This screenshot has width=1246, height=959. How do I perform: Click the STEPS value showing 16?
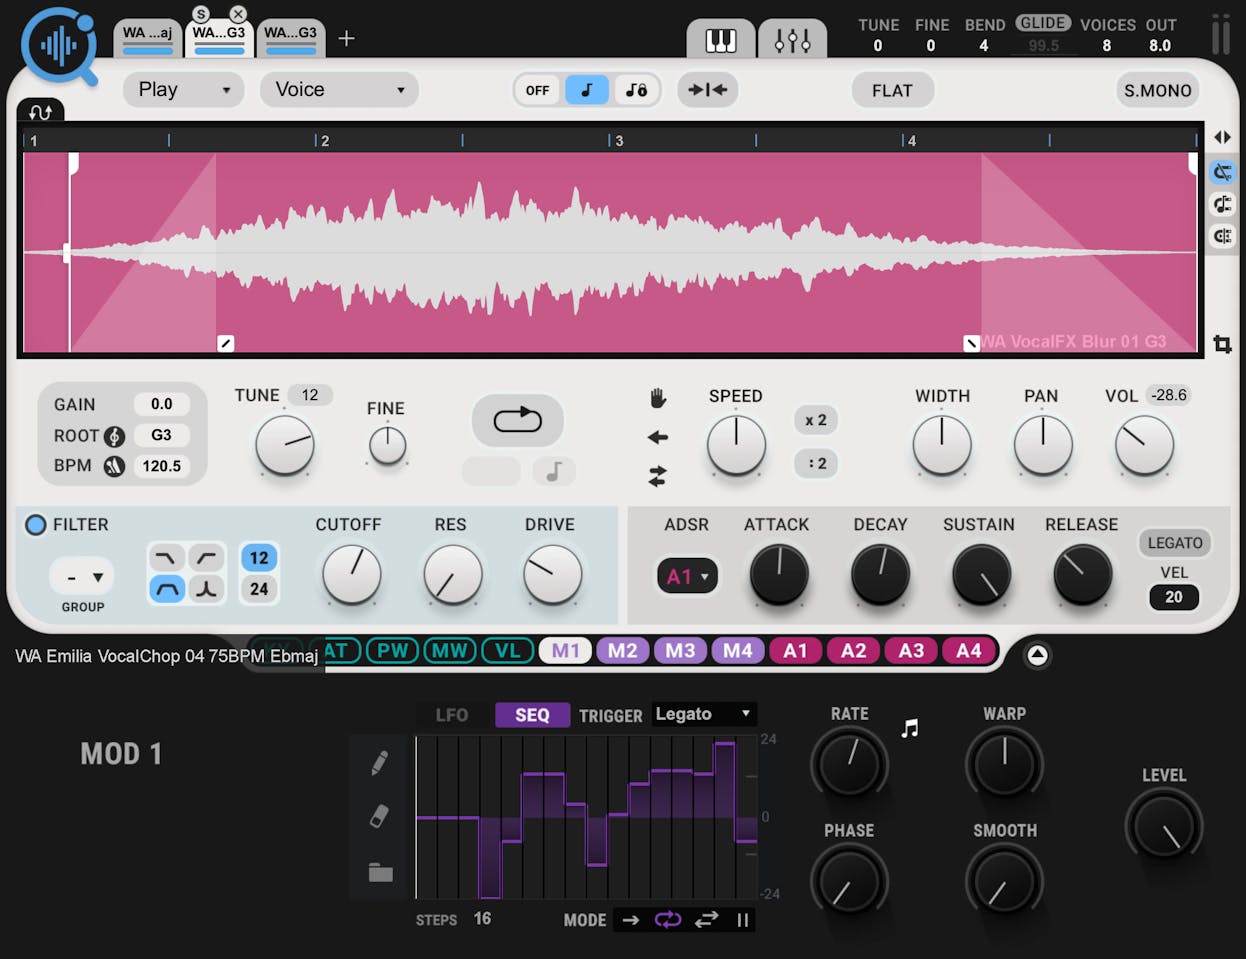pyautogui.click(x=482, y=918)
